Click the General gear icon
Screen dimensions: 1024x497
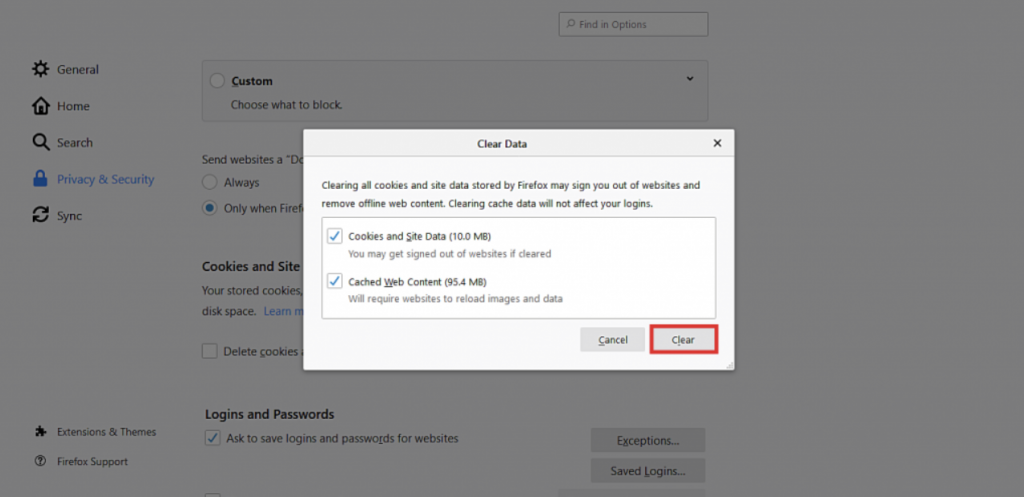[40, 69]
